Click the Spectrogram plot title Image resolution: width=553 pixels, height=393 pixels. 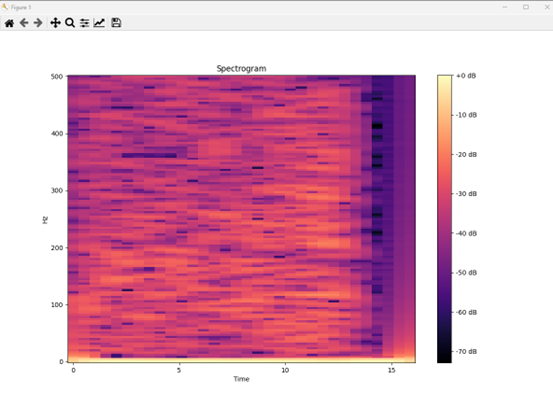coord(241,68)
